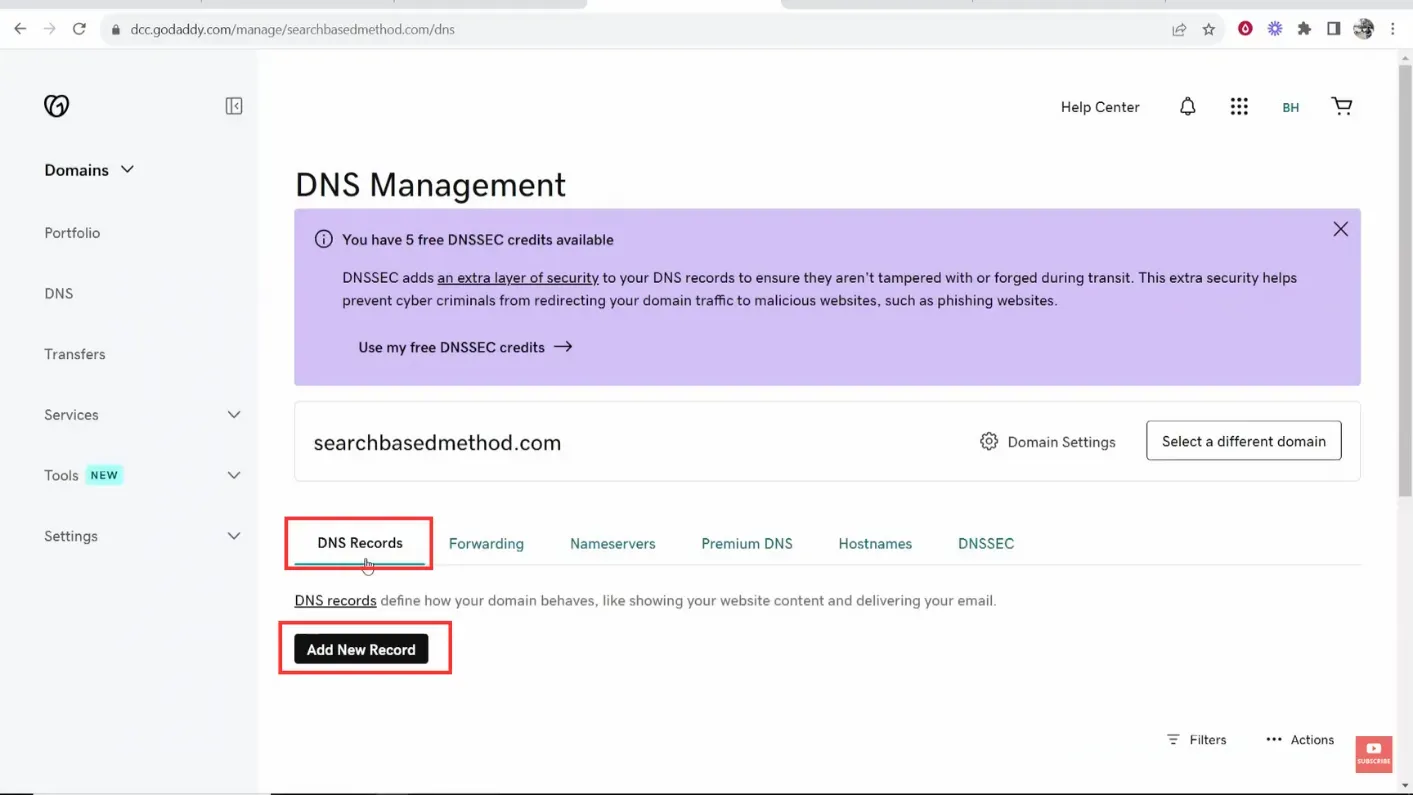1413x795 pixels.
Task: Reload the current page
Action: click(79, 29)
